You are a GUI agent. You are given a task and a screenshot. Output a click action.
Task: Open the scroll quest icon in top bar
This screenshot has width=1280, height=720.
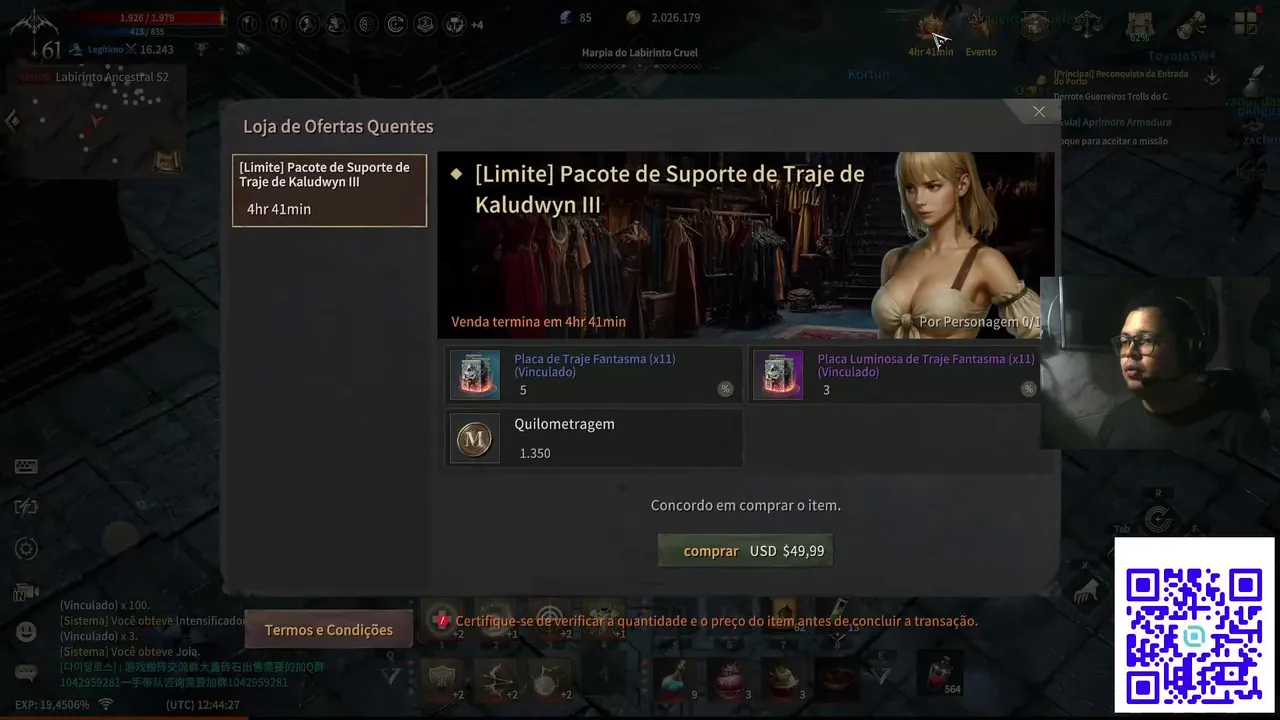click(x=1191, y=25)
